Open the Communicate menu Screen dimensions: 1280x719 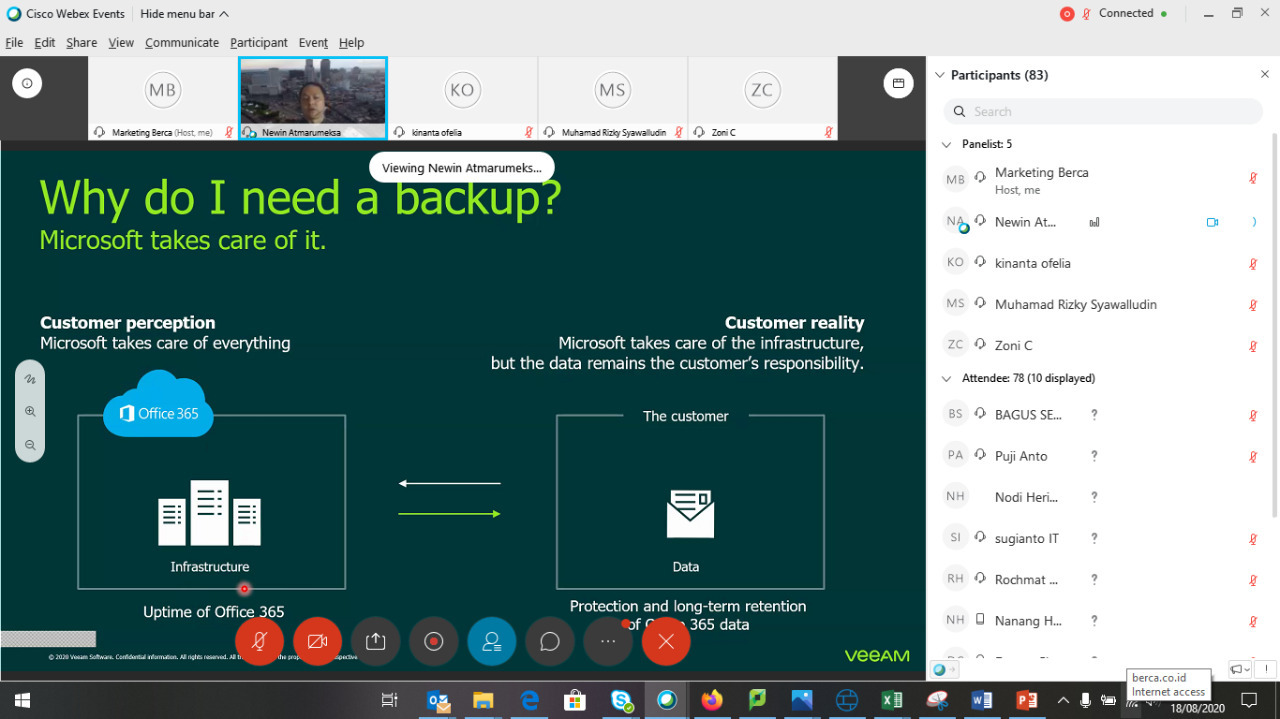(181, 43)
